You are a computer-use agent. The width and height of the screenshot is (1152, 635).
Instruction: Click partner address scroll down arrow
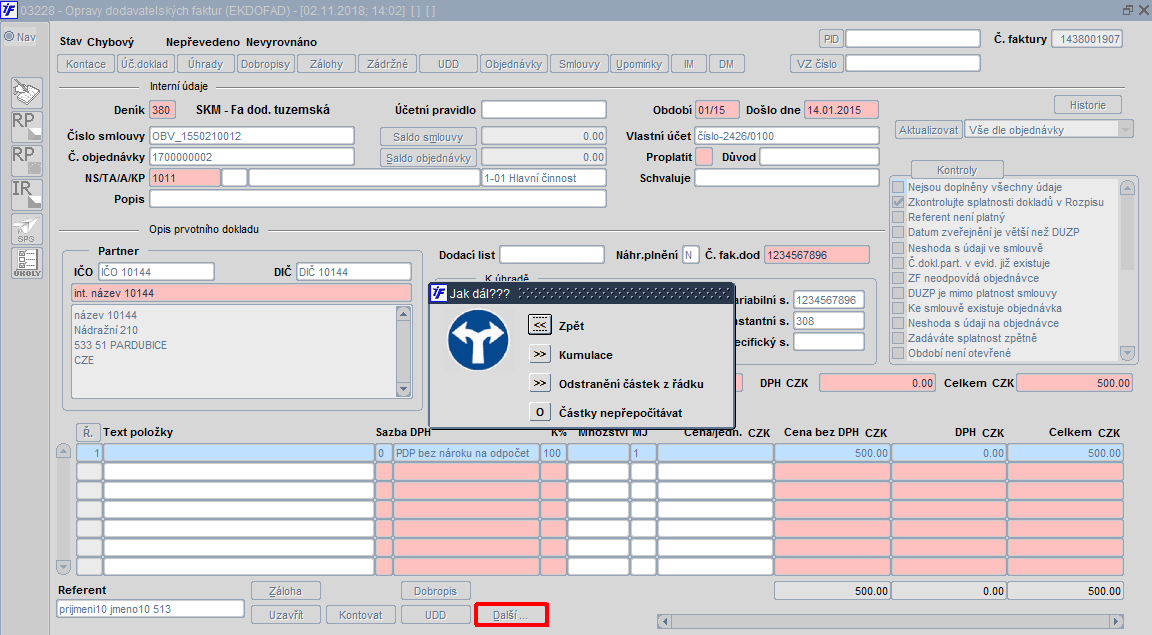[x=403, y=390]
